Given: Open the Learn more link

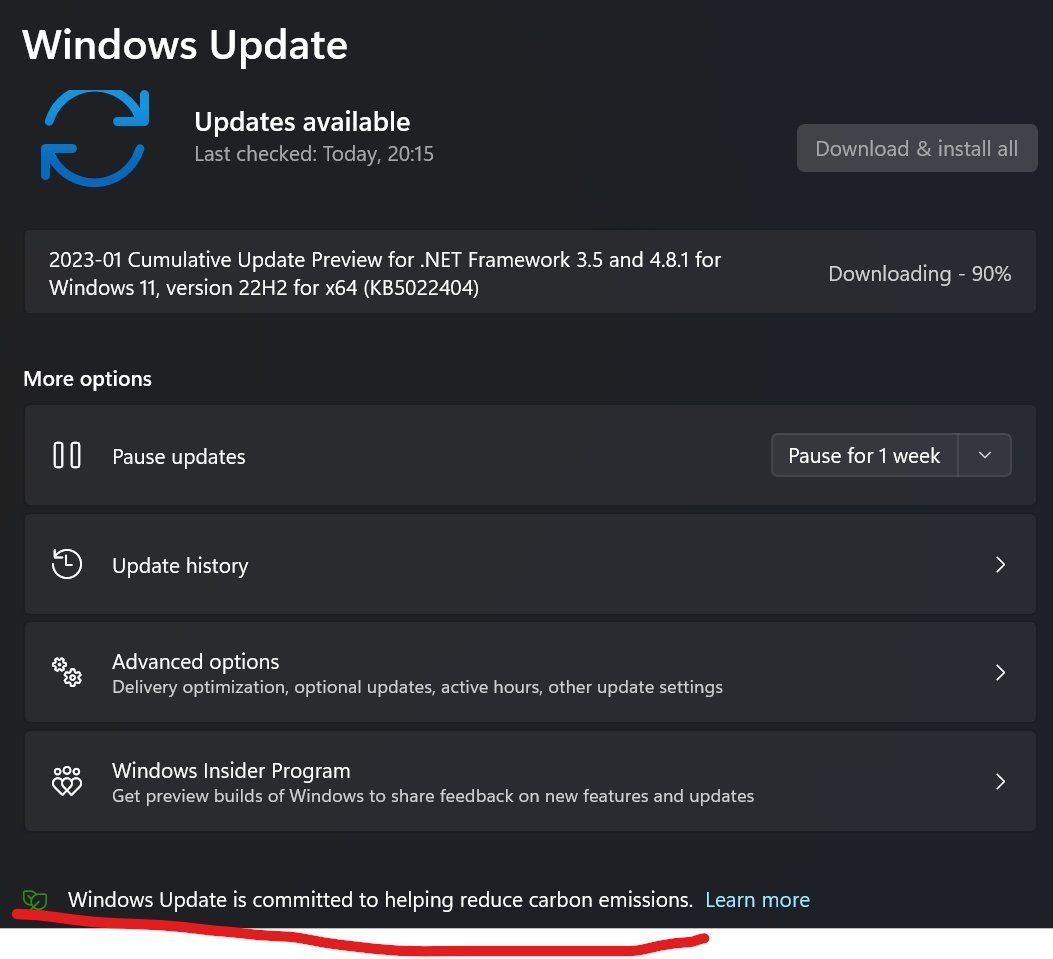Looking at the screenshot, I should [x=758, y=900].
